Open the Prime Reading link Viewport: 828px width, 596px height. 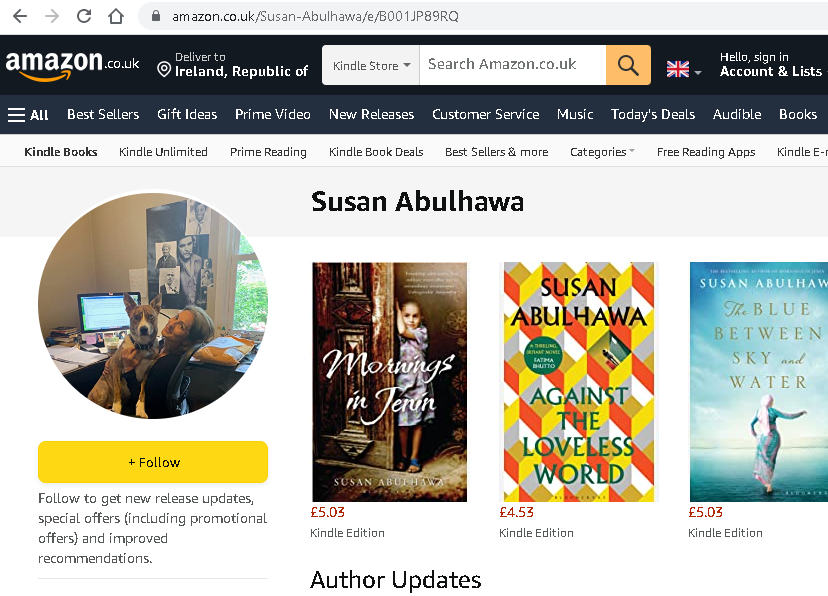268,152
